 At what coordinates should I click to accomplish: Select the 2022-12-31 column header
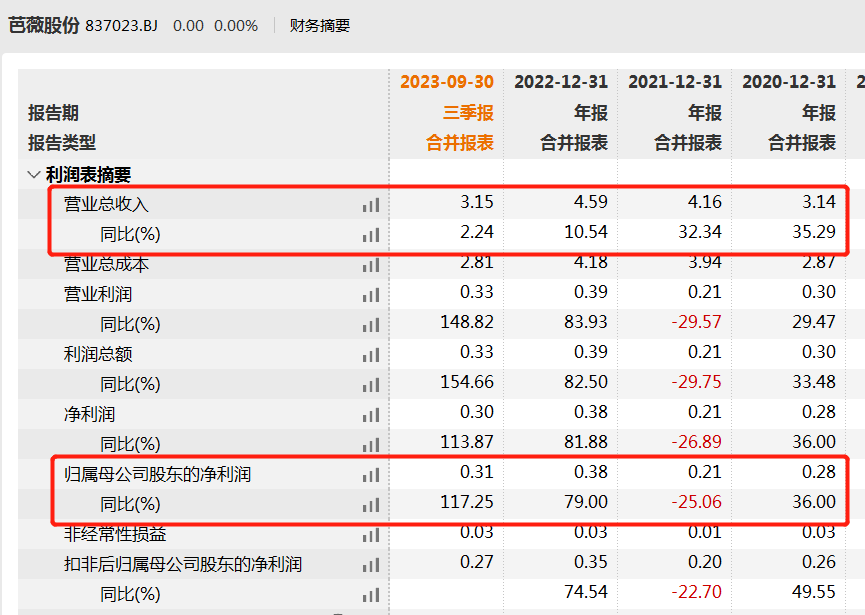[x=560, y=82]
